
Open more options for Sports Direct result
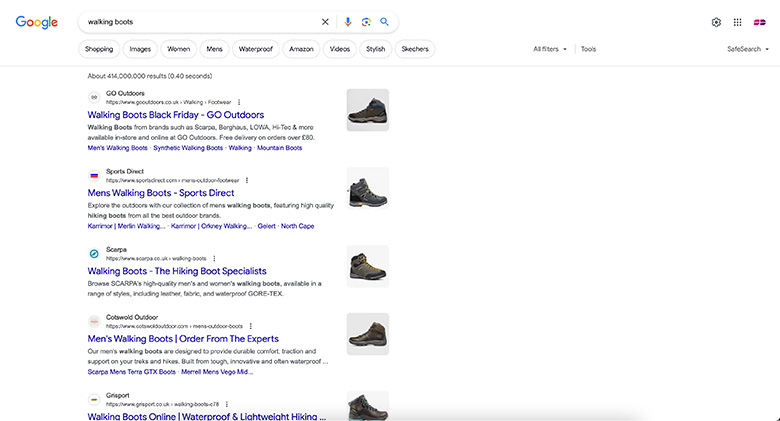tap(247, 181)
